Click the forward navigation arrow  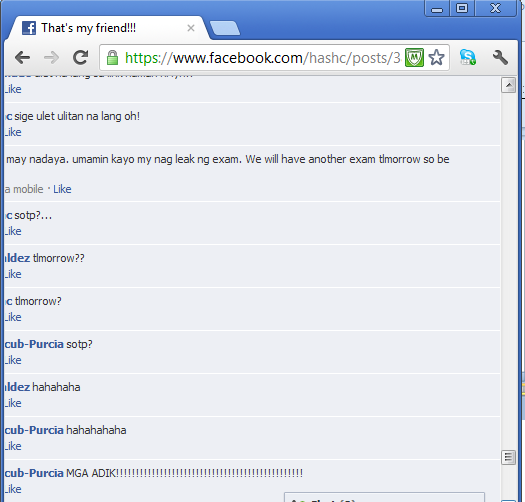click(51, 58)
